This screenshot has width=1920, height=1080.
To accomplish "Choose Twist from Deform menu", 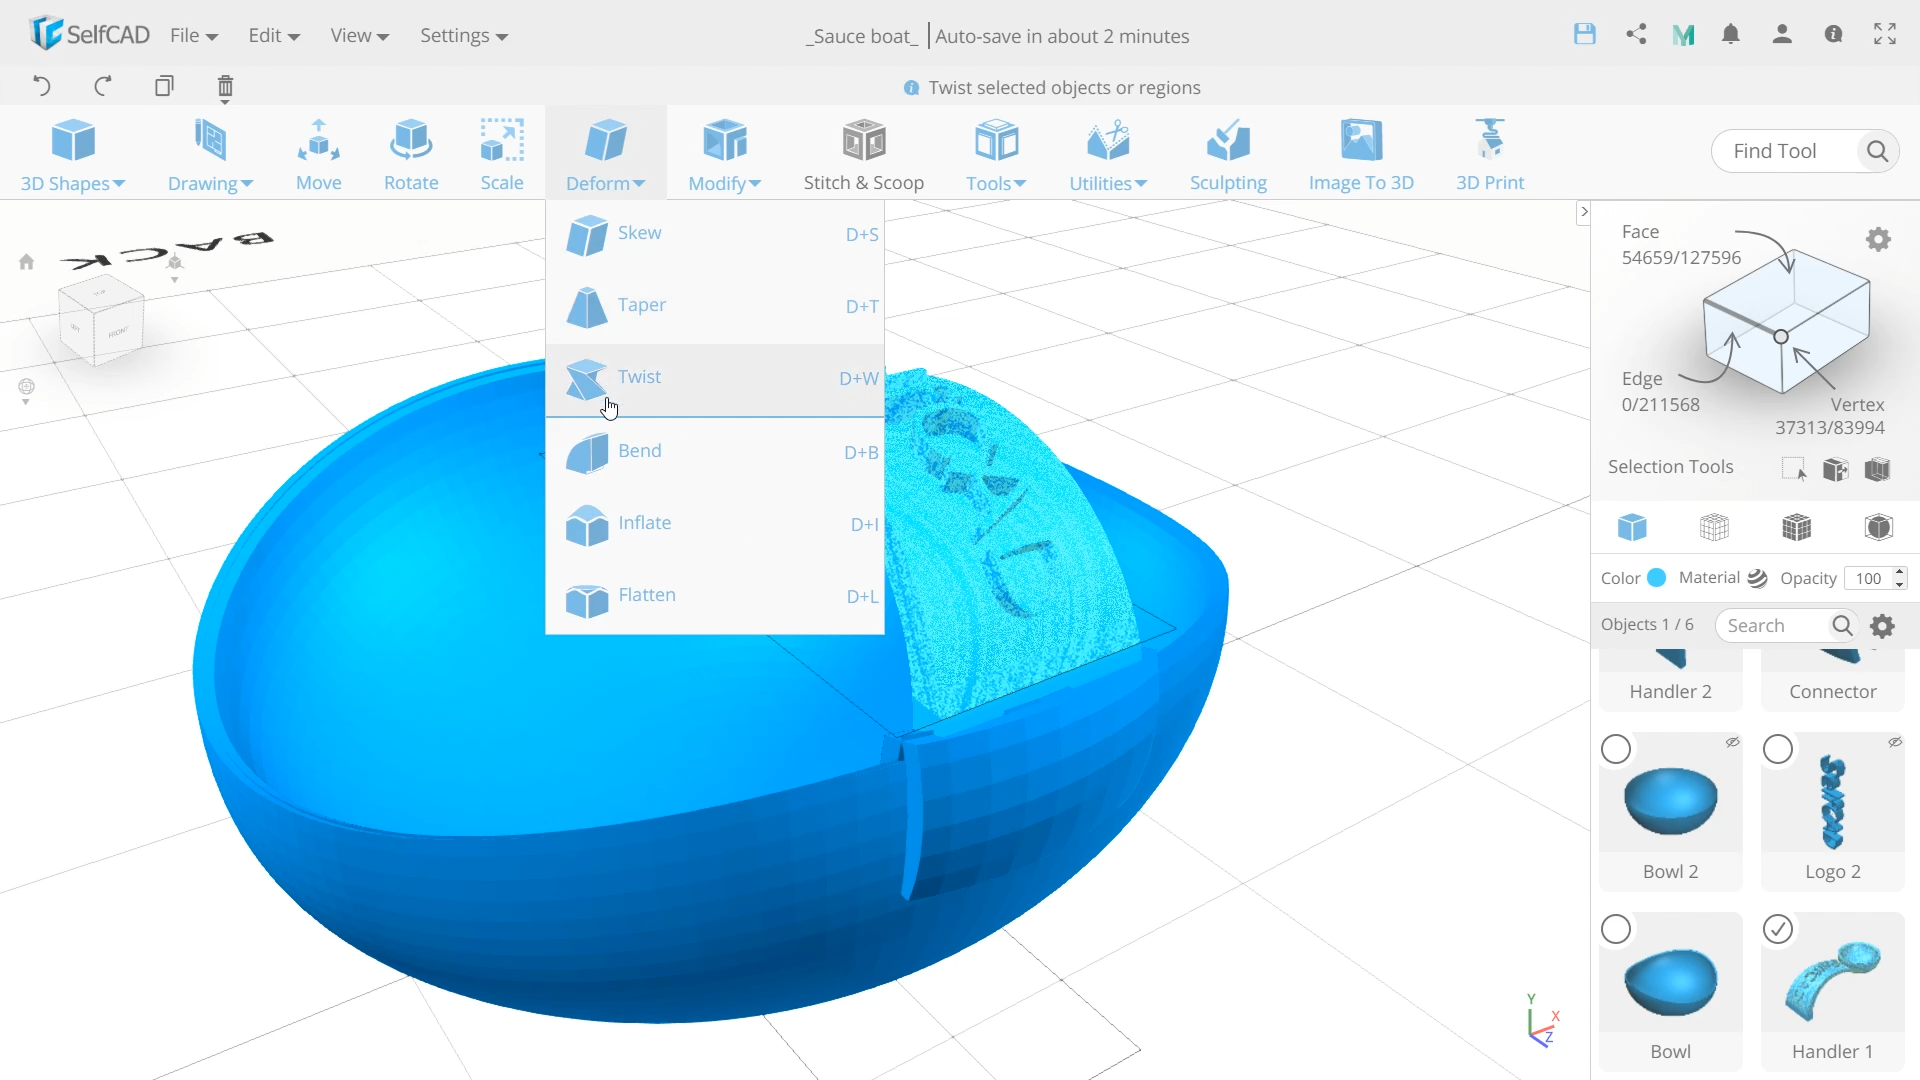I will pos(715,379).
